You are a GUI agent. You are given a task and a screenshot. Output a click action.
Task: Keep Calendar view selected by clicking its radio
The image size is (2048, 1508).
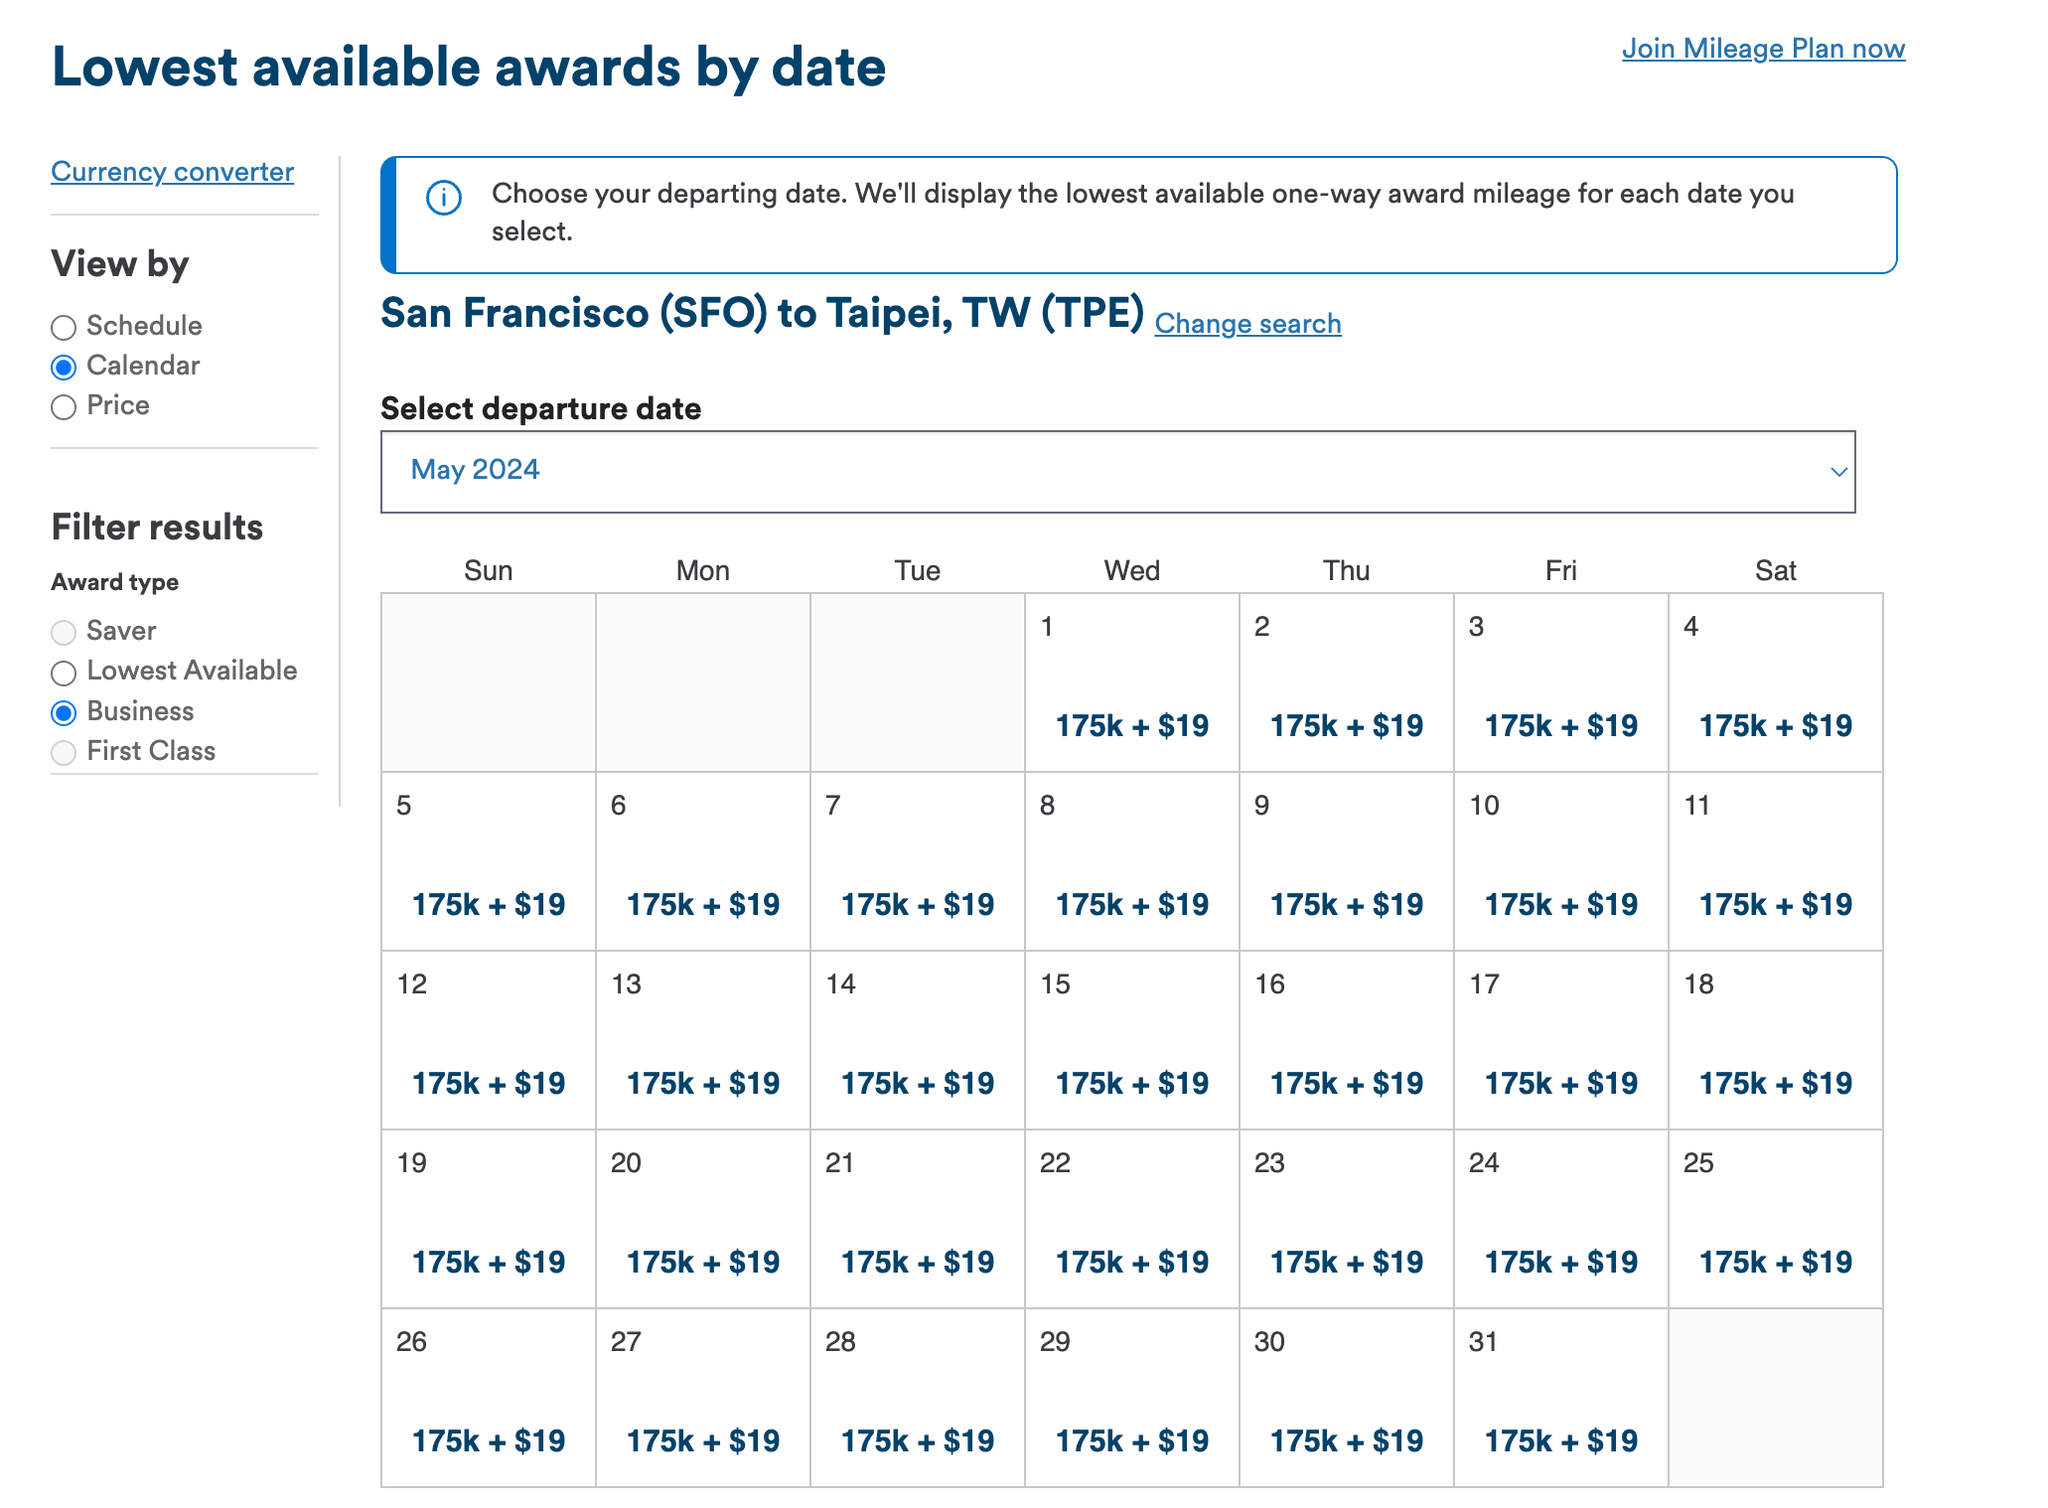click(x=64, y=366)
